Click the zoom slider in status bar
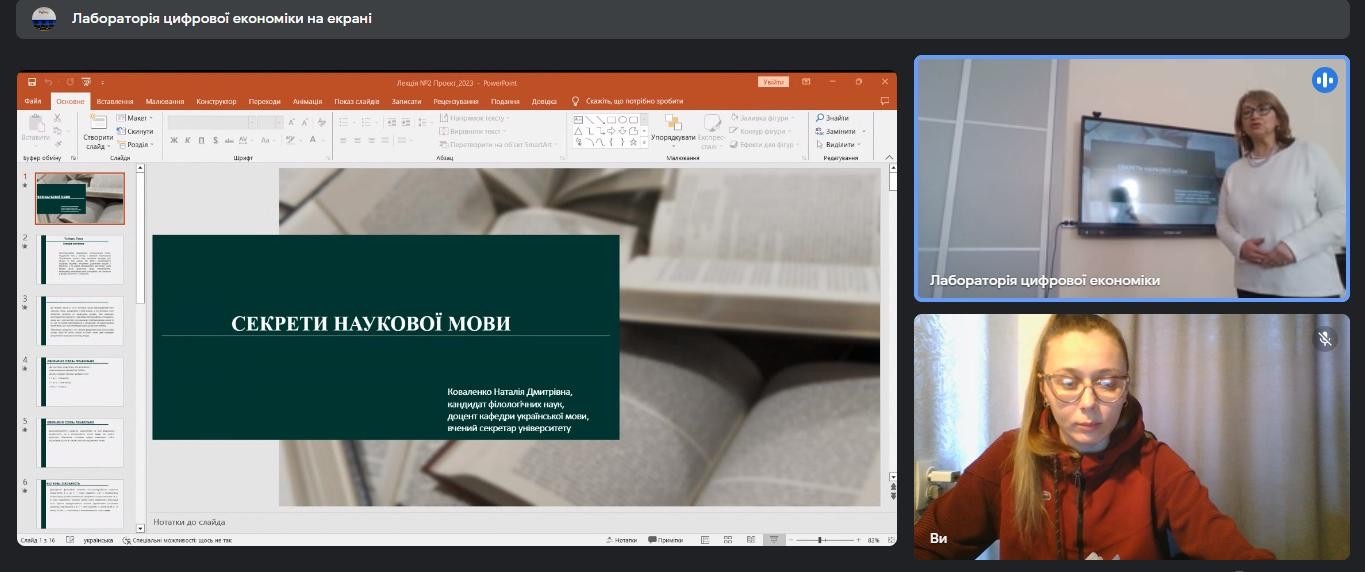The image size is (1365, 572). [820, 540]
